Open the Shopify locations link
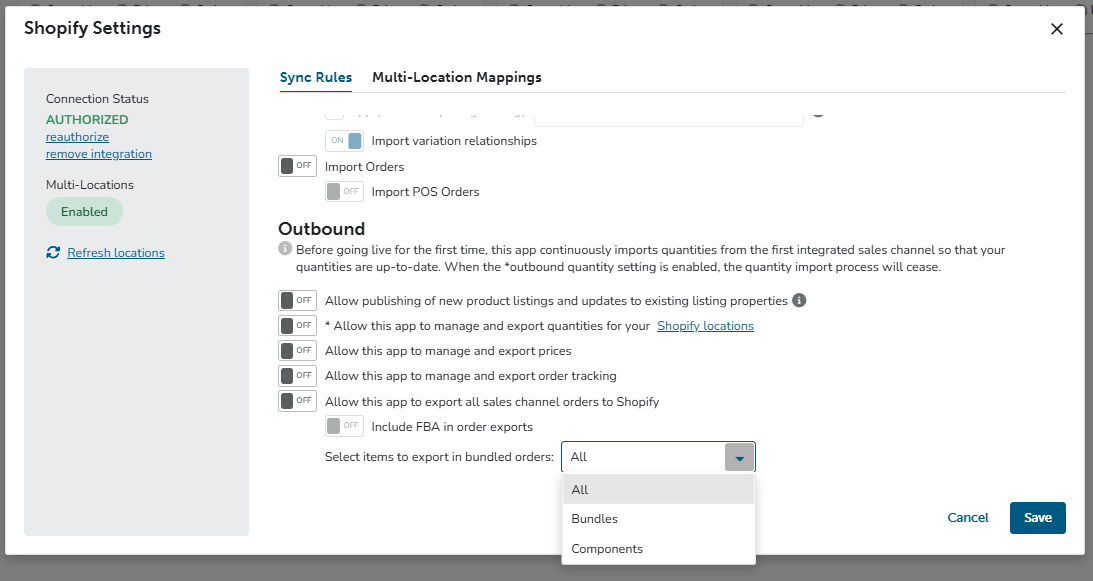 coord(705,326)
